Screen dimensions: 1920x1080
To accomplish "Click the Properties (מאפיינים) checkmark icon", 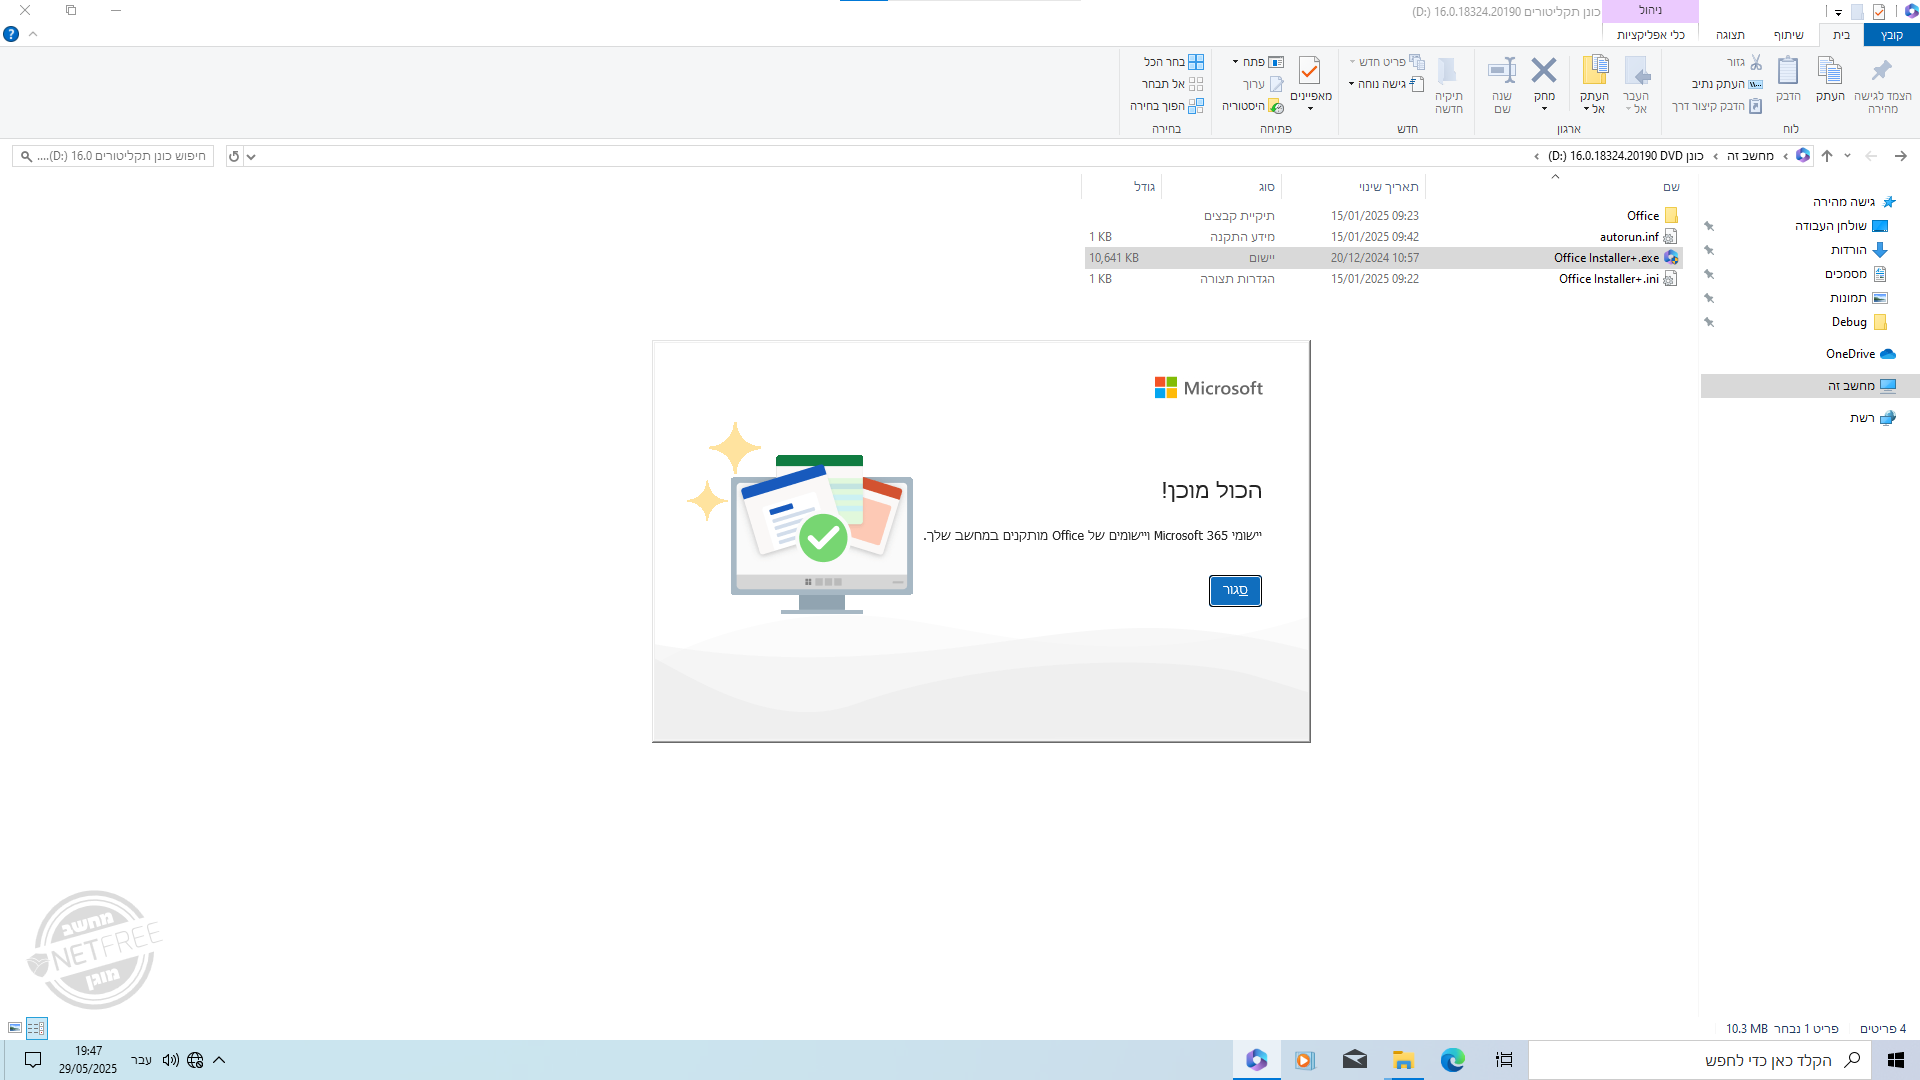I will pyautogui.click(x=1310, y=70).
